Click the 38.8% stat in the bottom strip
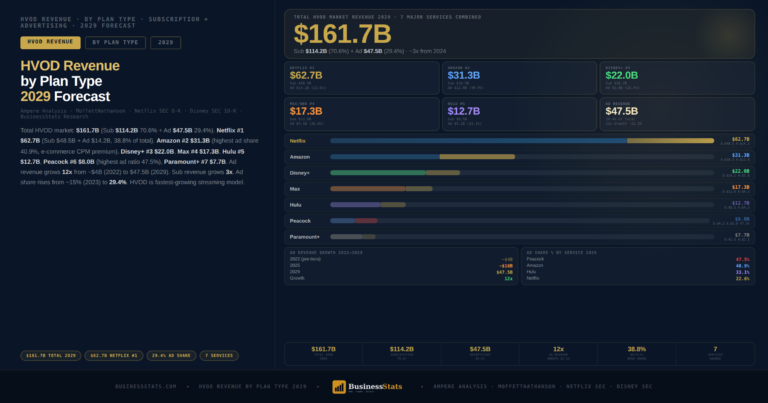This screenshot has height=403, width=768. pos(637,354)
